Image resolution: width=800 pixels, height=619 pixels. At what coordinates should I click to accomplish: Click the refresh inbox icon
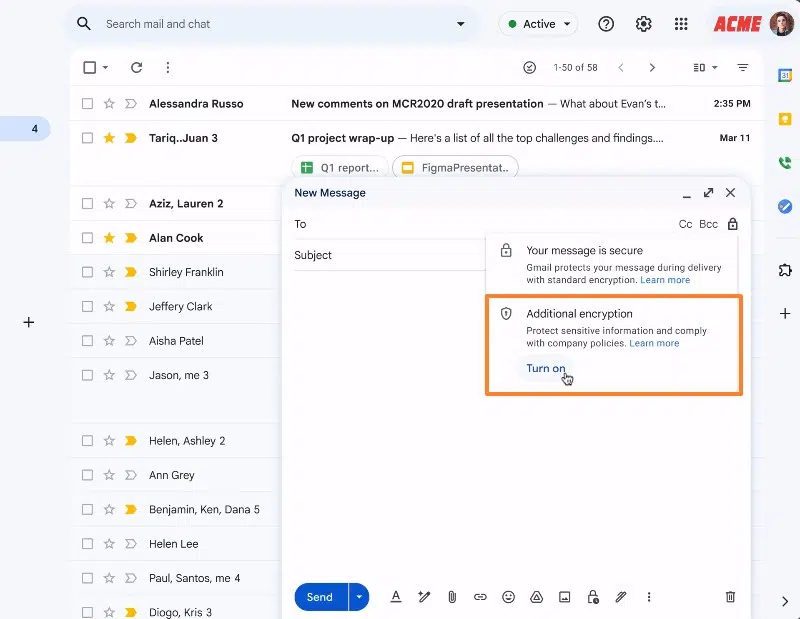tap(137, 68)
